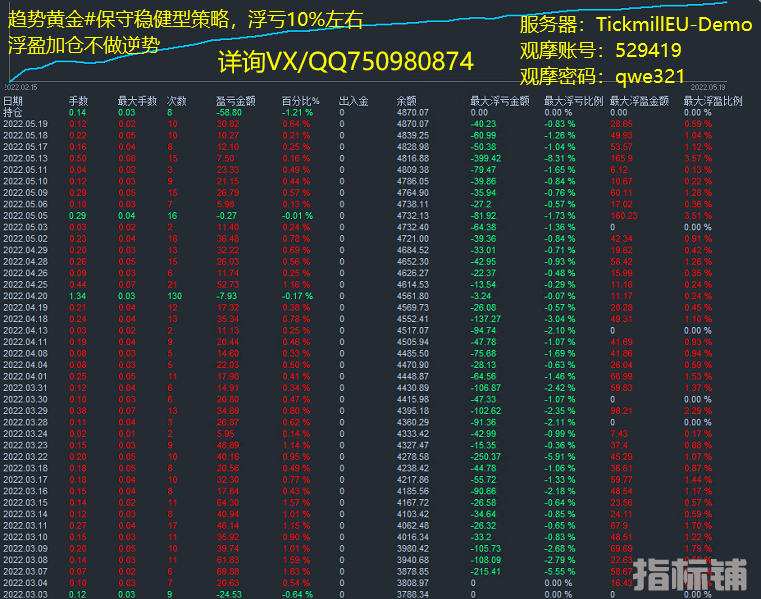The image size is (761, 599).
Task: Click the 48.89 profit value for 2022.03.23
Action: click(x=228, y=445)
